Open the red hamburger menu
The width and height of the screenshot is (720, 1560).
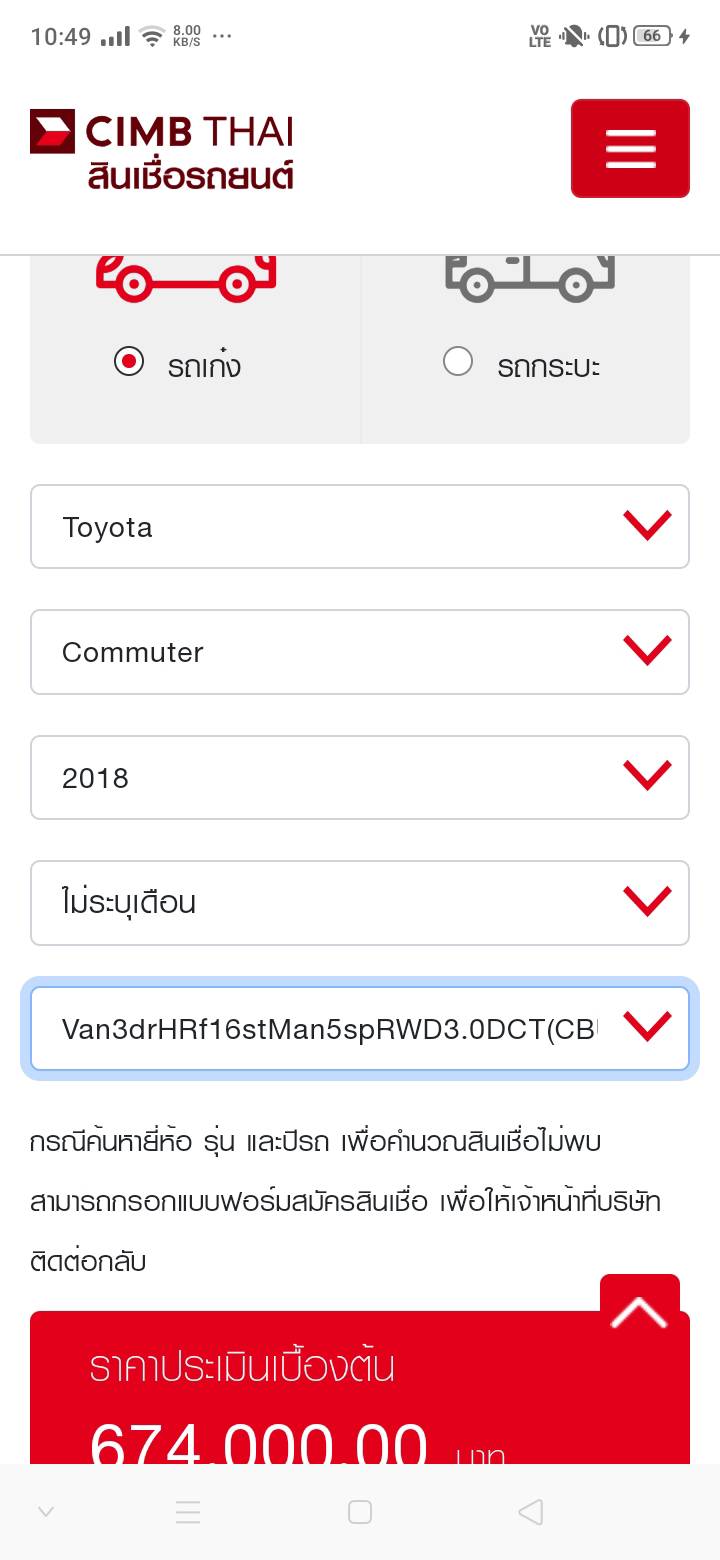click(x=630, y=148)
